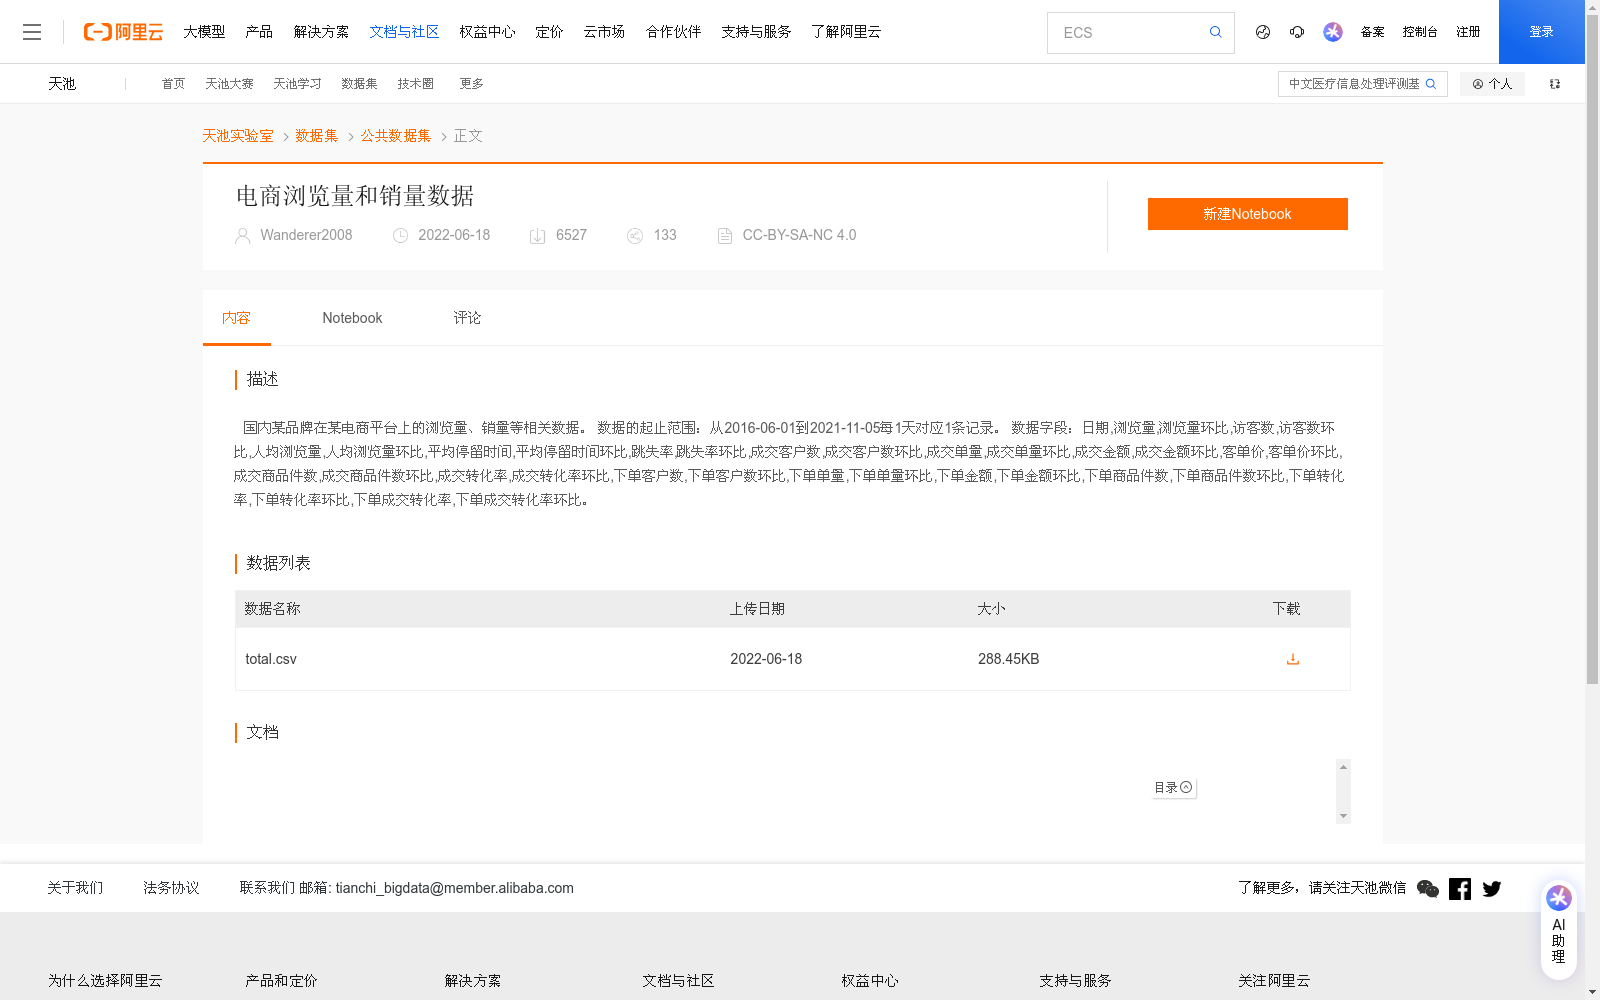Open the 合作伙伴 menu
The width and height of the screenshot is (1600, 1000).
point(673,32)
